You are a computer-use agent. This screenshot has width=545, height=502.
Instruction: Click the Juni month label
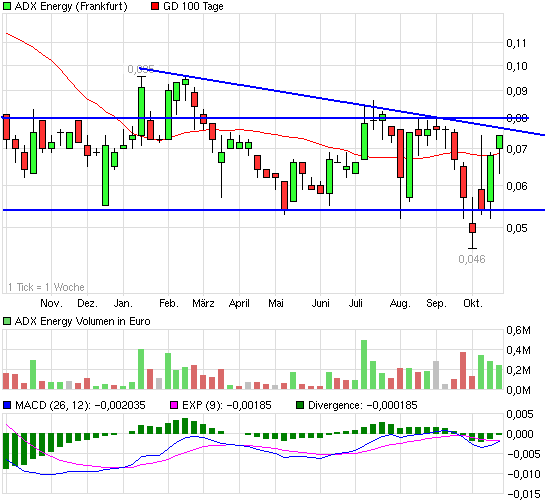pyautogui.click(x=320, y=303)
